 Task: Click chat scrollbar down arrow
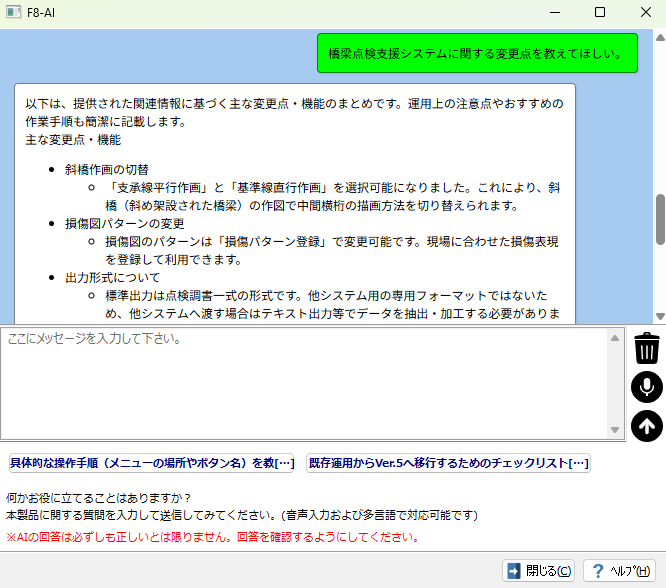click(660, 316)
